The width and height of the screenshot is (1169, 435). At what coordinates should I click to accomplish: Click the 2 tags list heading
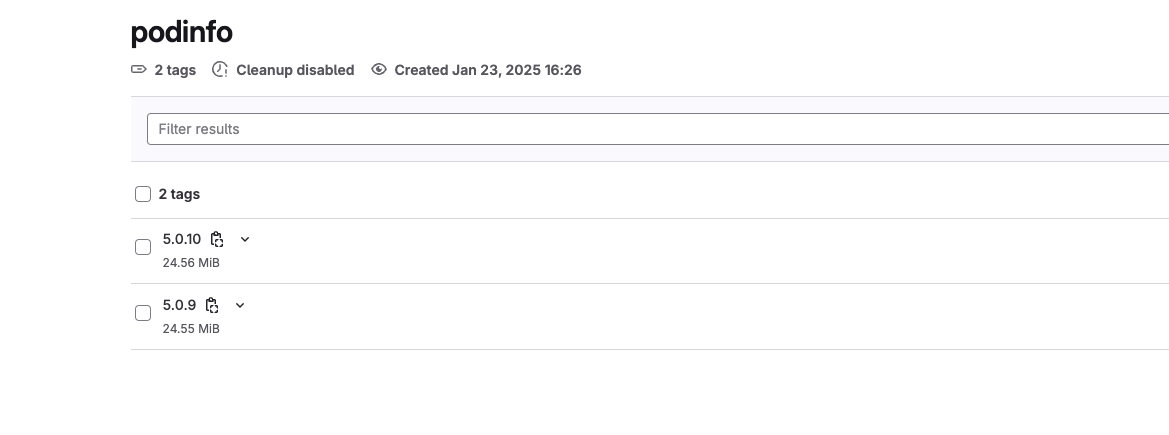click(179, 194)
